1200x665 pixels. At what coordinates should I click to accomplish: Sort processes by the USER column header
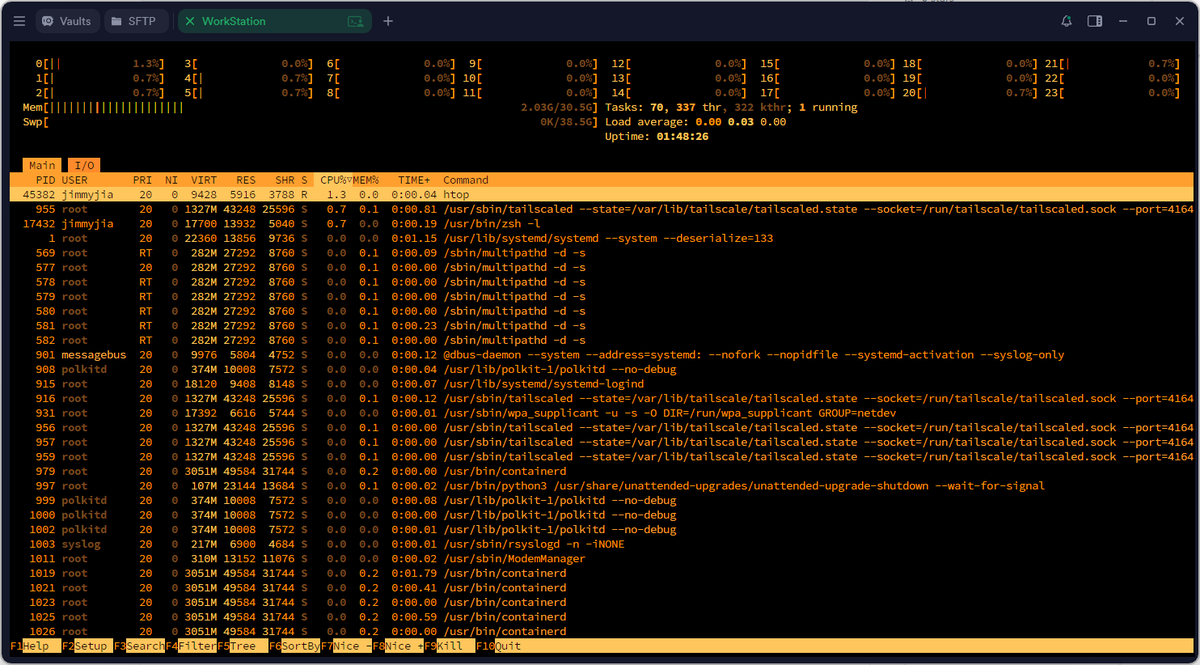(75, 180)
